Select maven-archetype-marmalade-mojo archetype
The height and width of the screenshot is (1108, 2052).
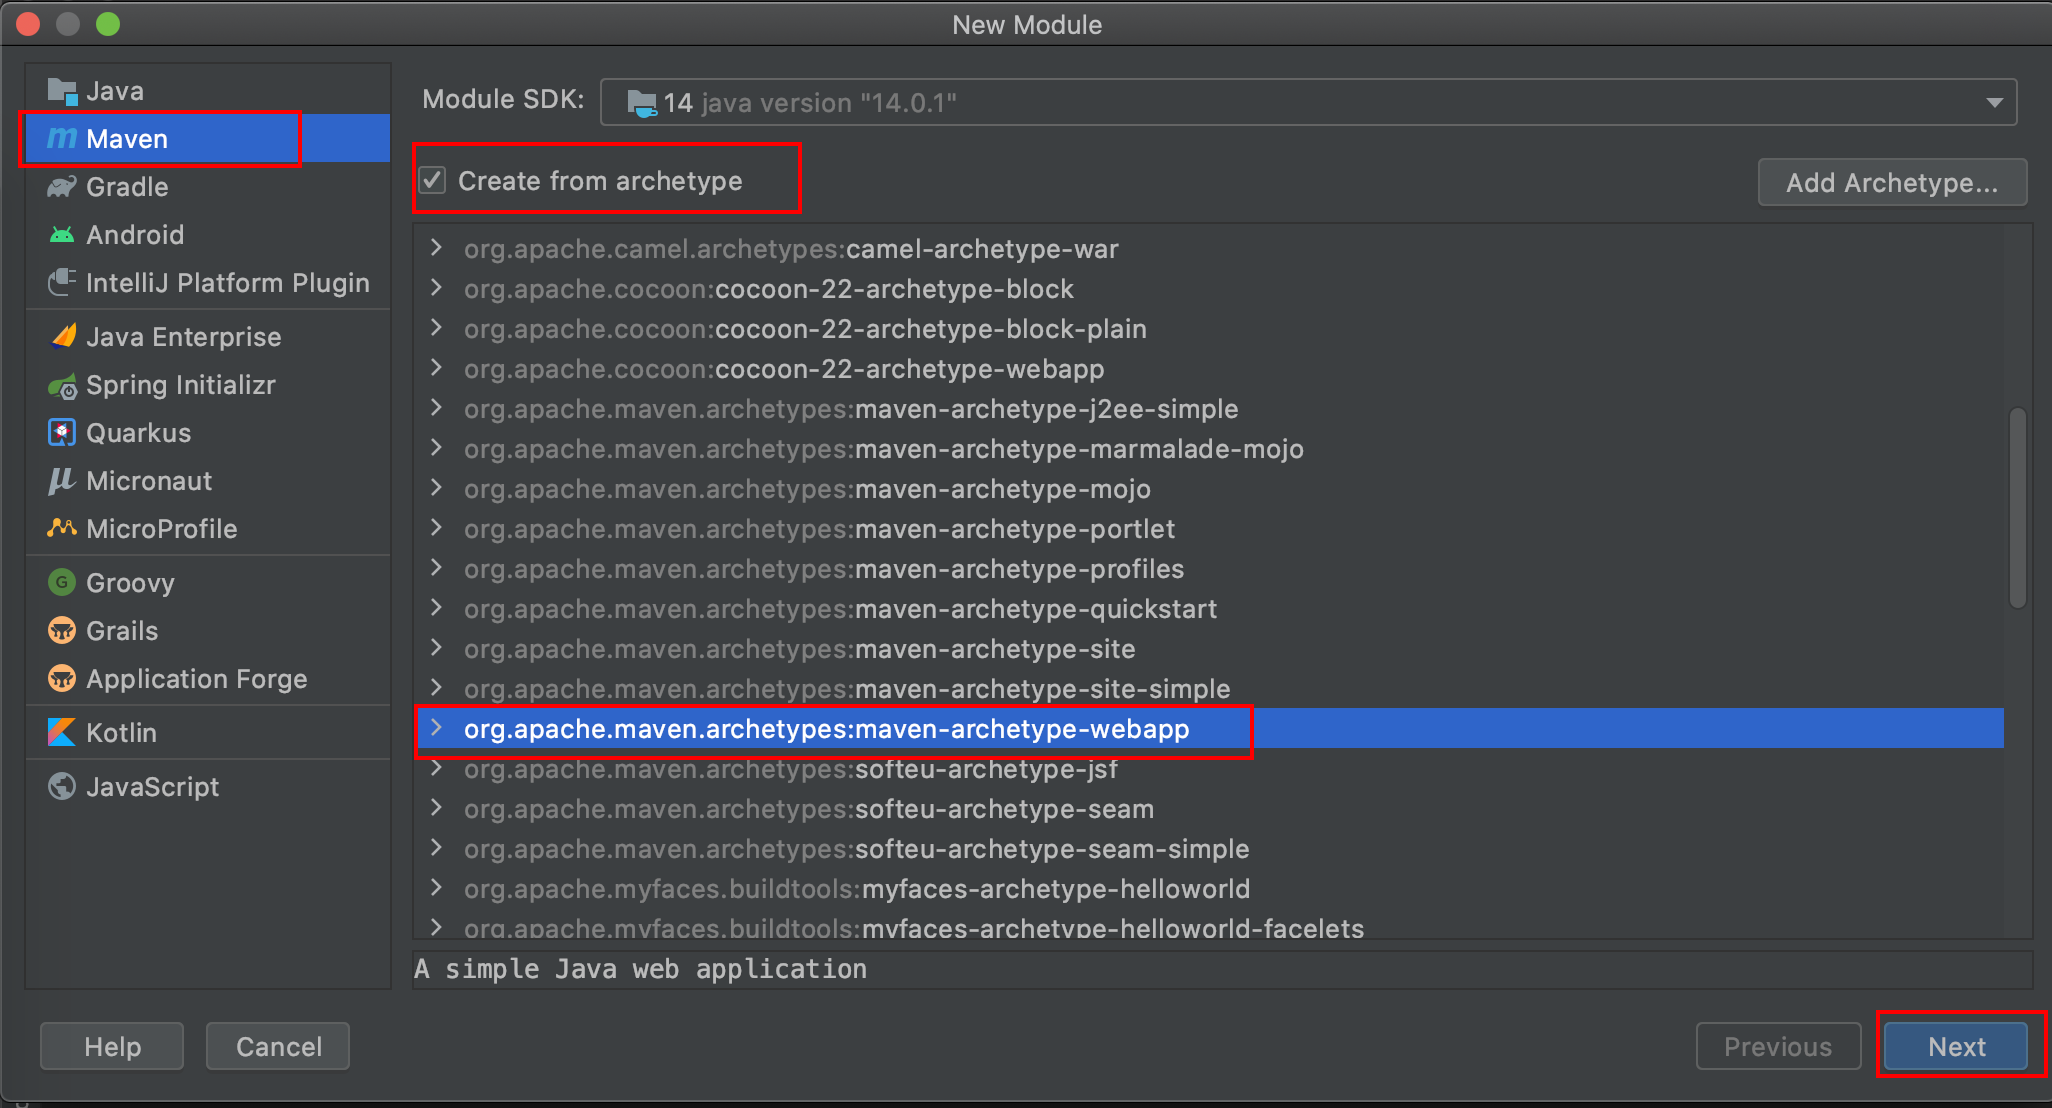click(1208, 448)
